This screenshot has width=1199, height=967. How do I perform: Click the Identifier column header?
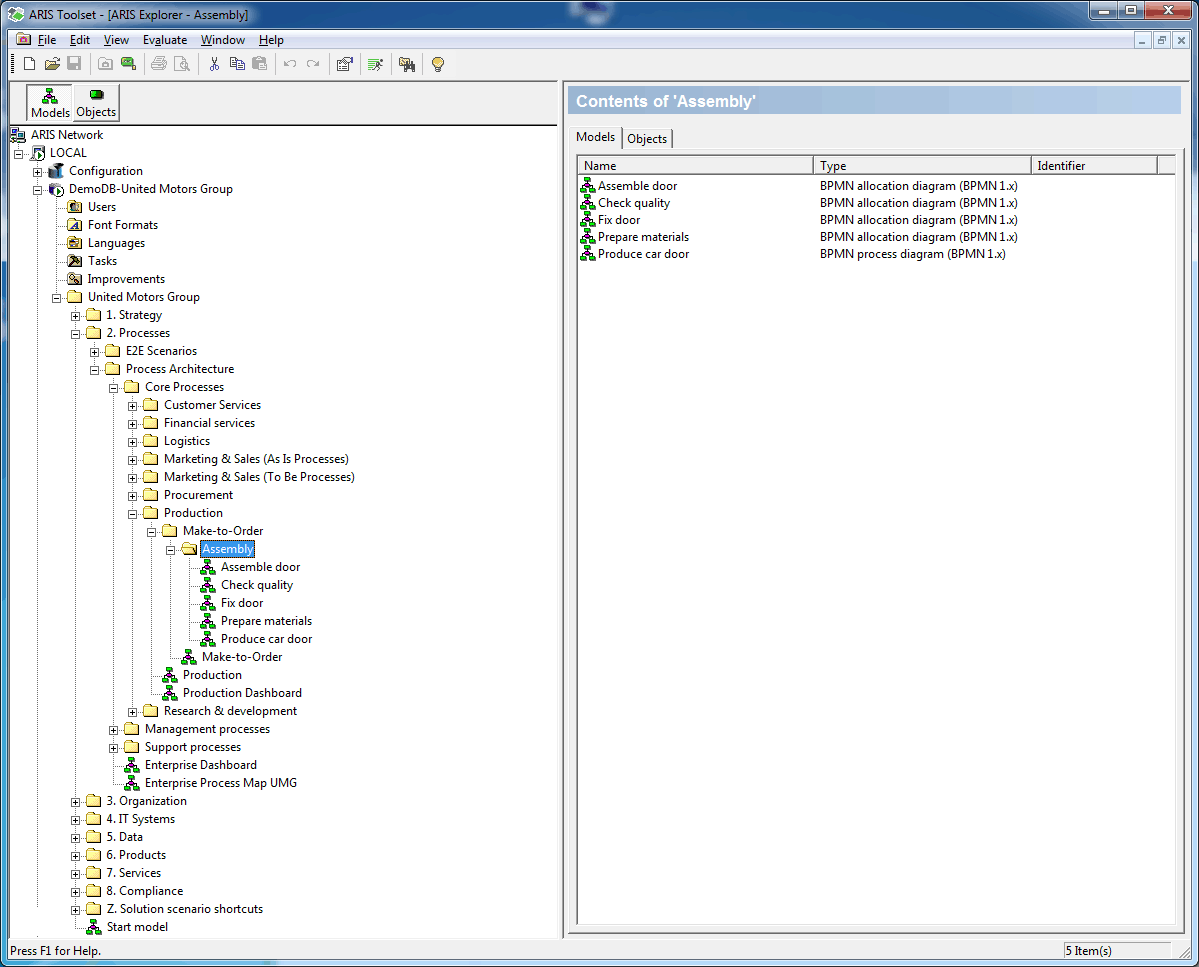1094,165
